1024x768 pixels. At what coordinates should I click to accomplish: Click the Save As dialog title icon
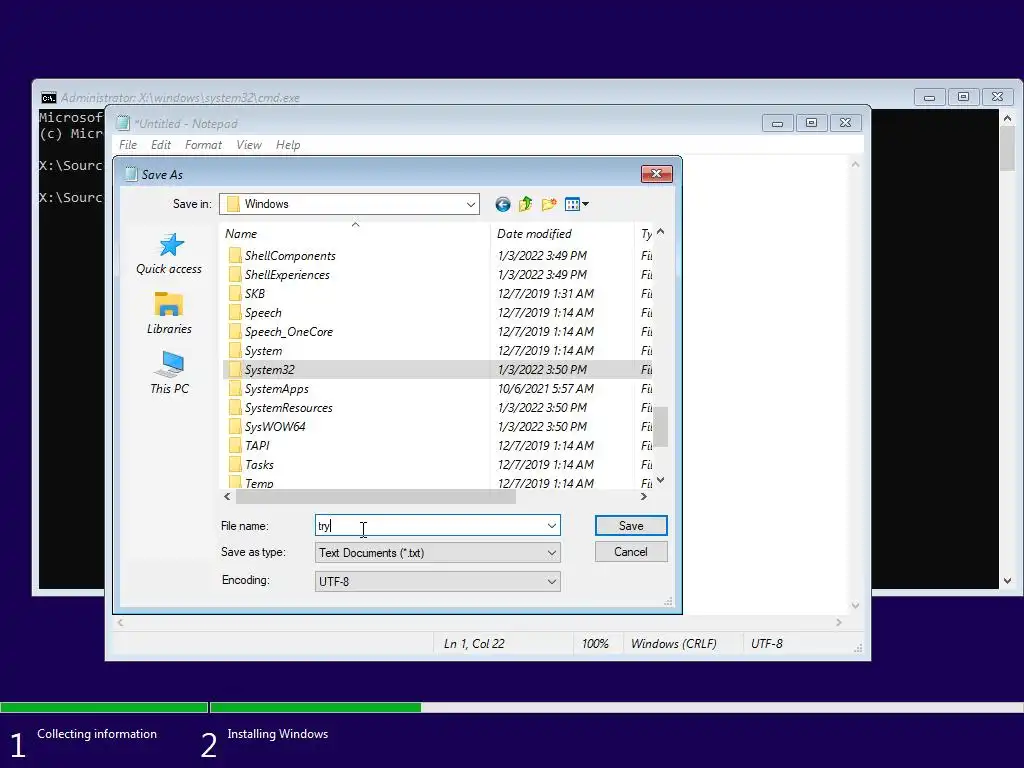point(131,174)
